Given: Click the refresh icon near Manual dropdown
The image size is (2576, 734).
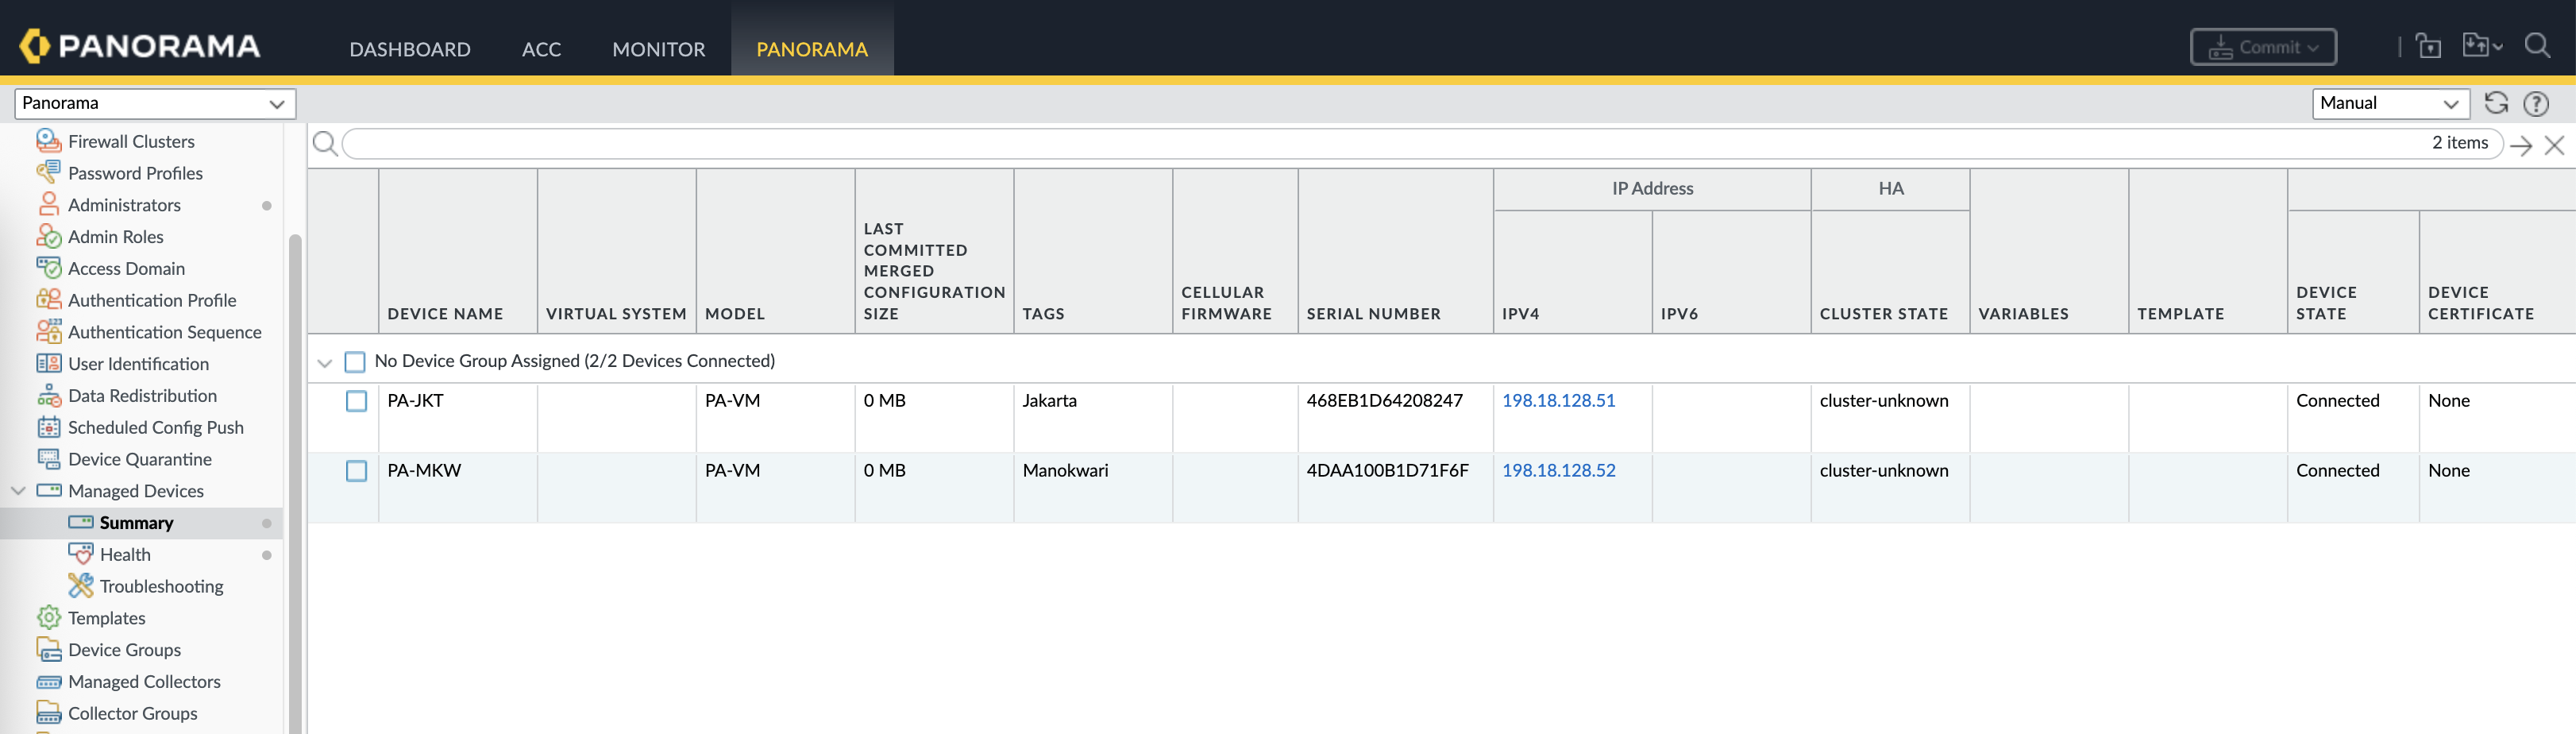Looking at the screenshot, I should [x=2495, y=103].
